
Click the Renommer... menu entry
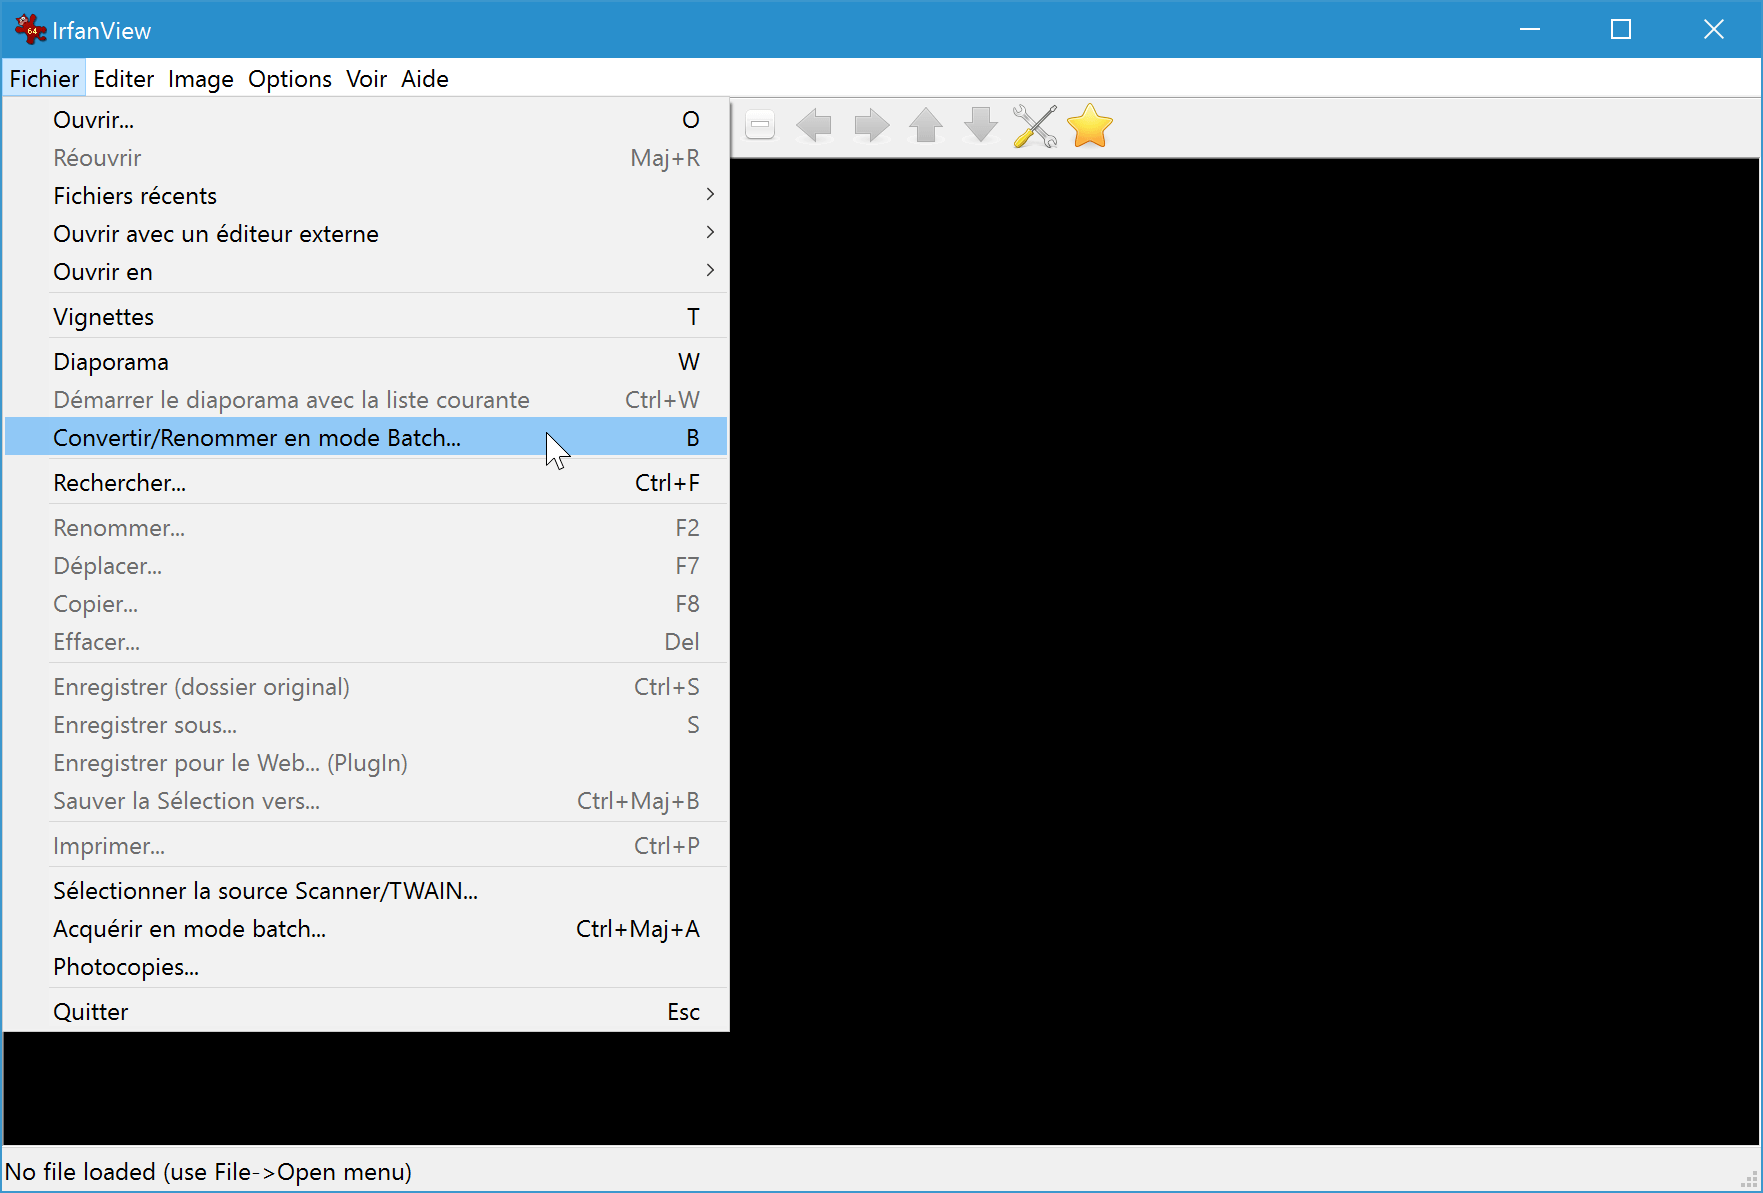[366, 528]
